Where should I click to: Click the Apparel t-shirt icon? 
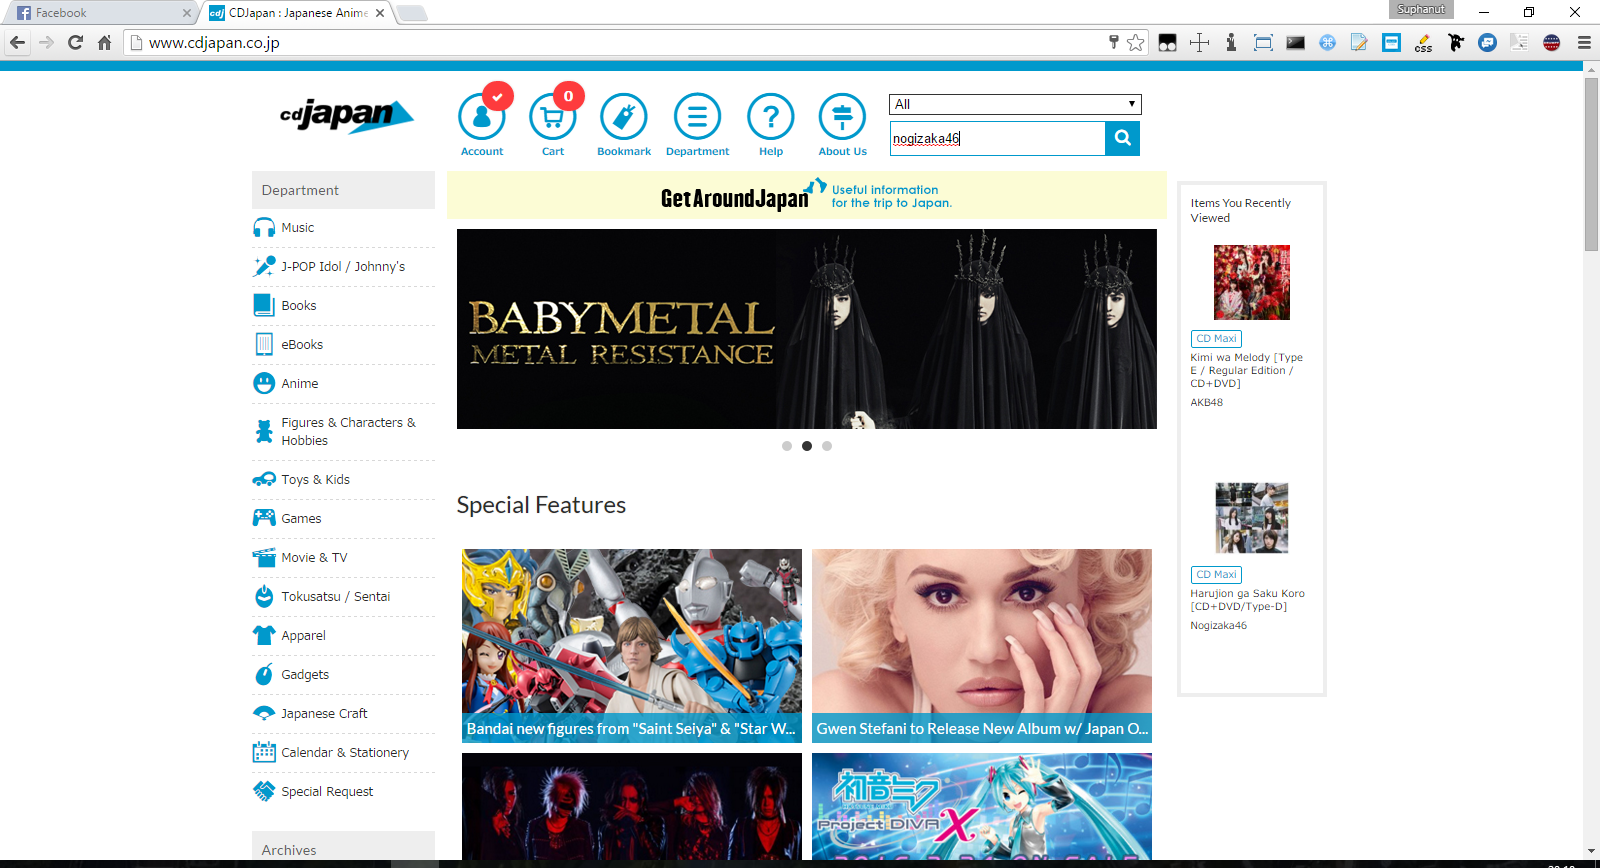(264, 635)
